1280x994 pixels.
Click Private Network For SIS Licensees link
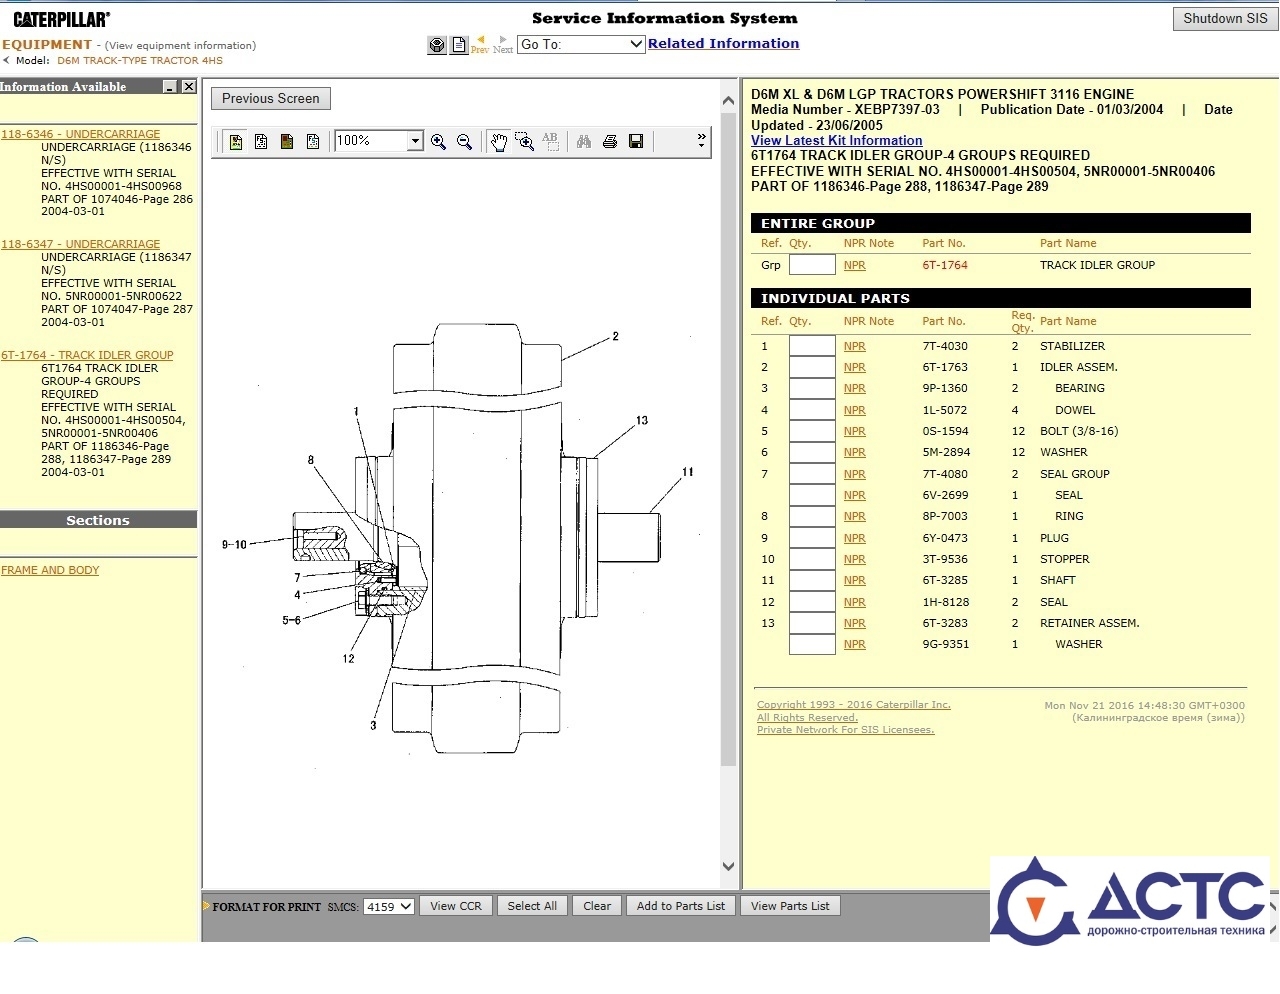pos(846,730)
